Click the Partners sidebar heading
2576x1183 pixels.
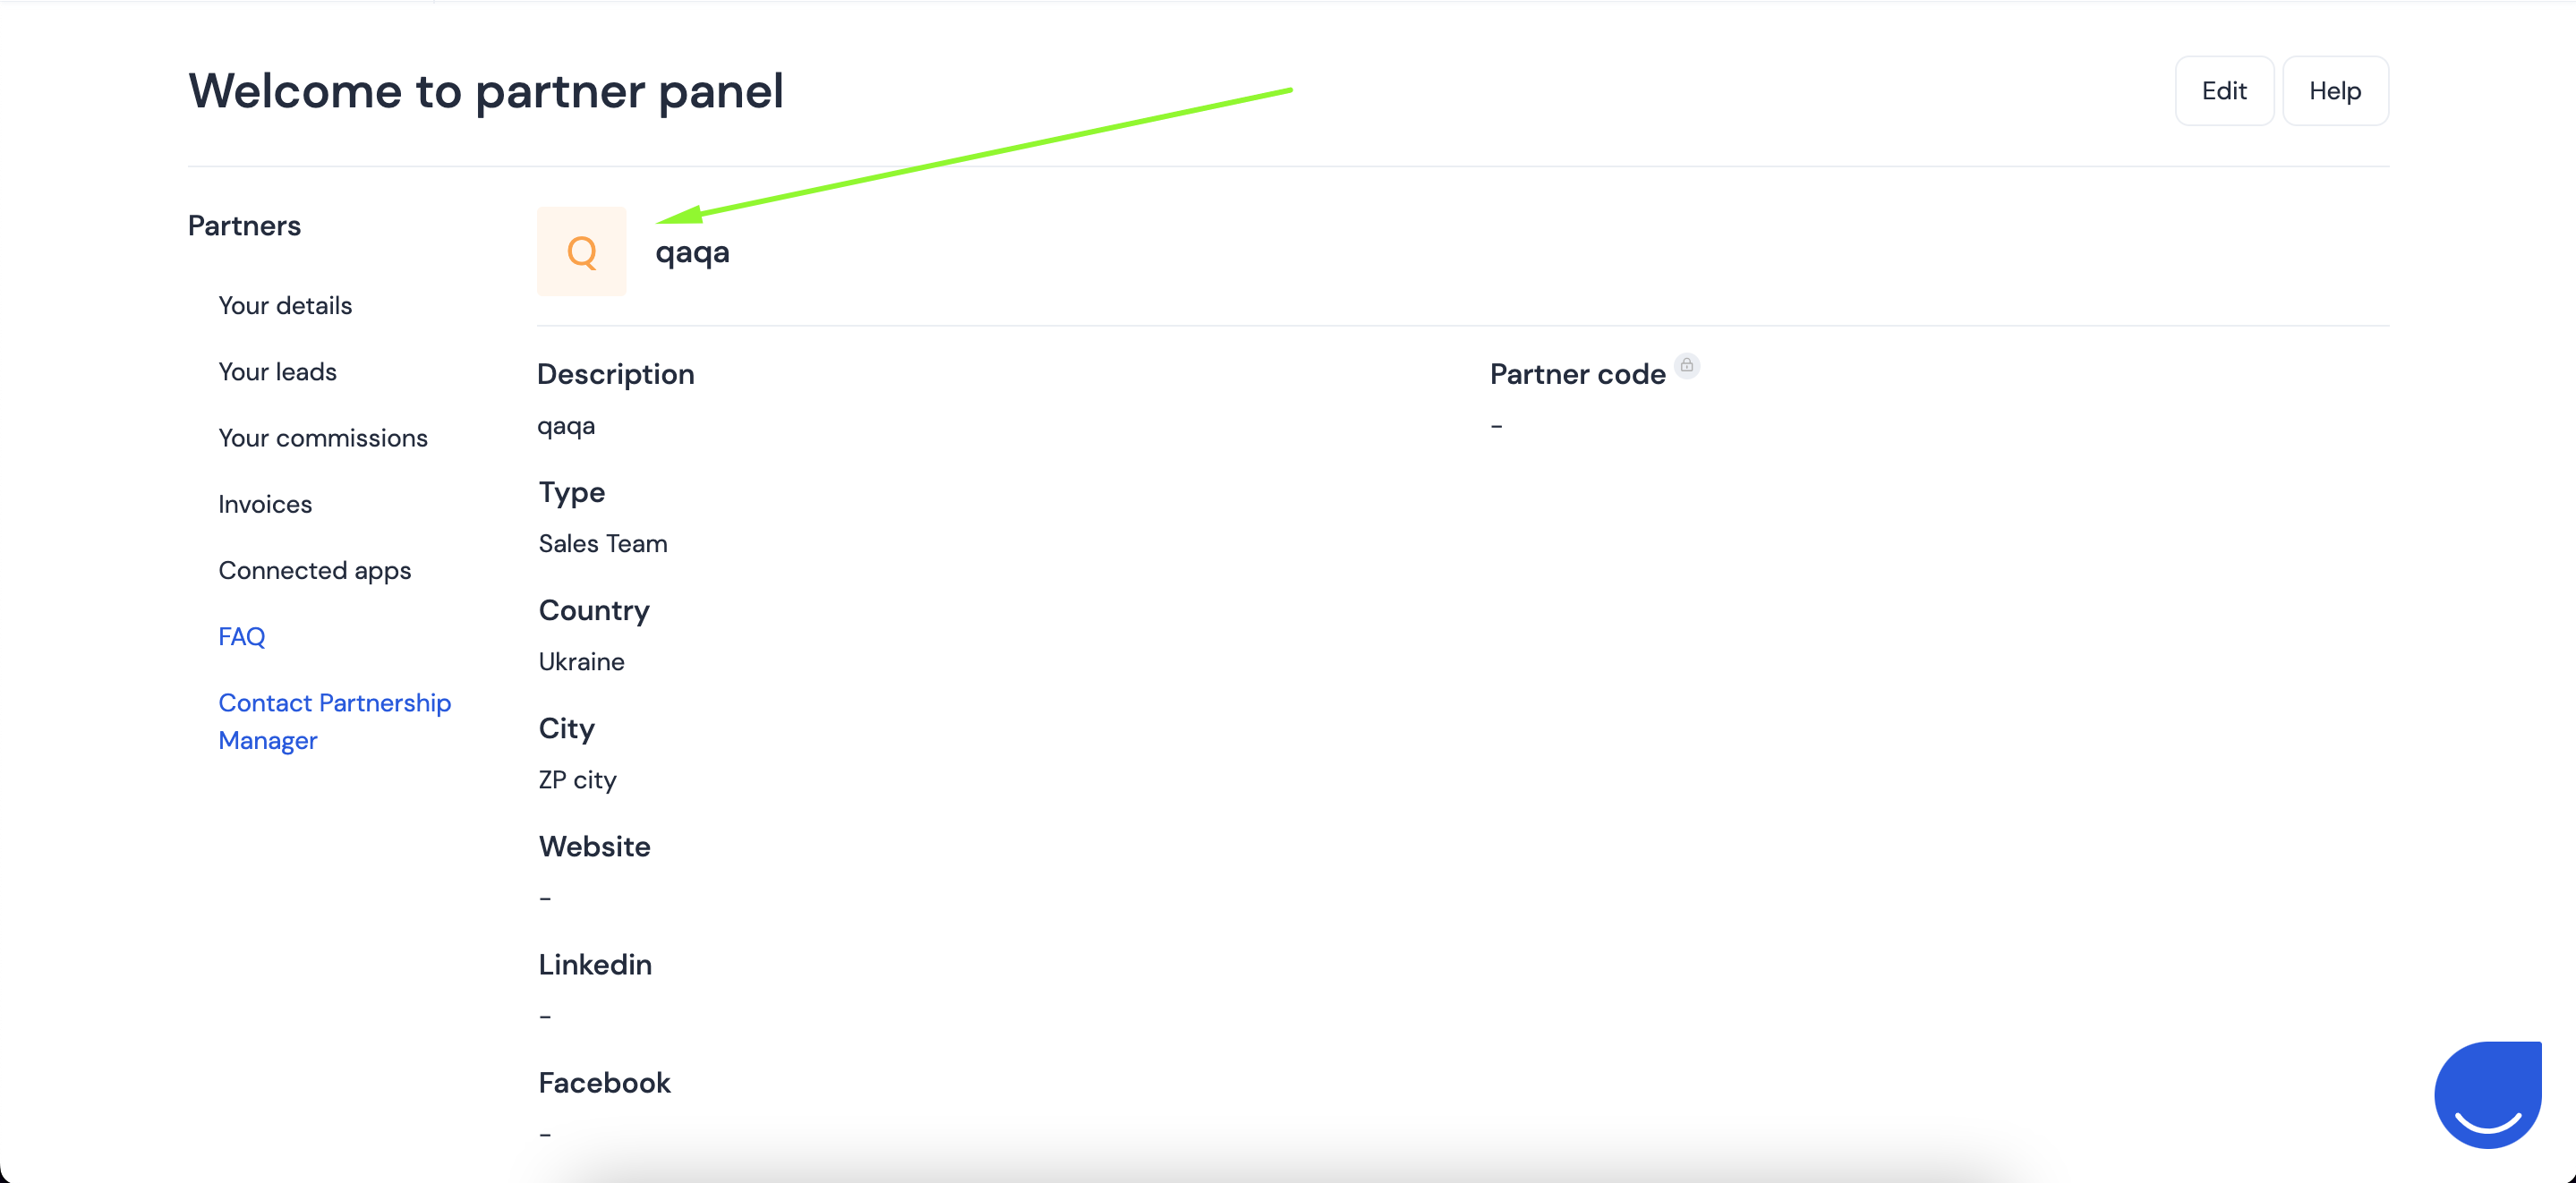tap(244, 225)
